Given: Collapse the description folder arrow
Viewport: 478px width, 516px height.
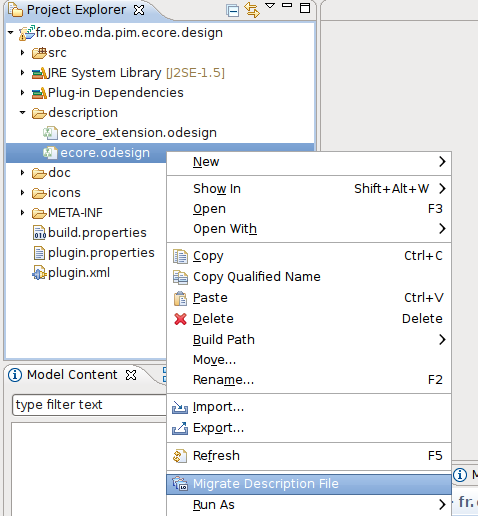Looking at the screenshot, I should 22,113.
